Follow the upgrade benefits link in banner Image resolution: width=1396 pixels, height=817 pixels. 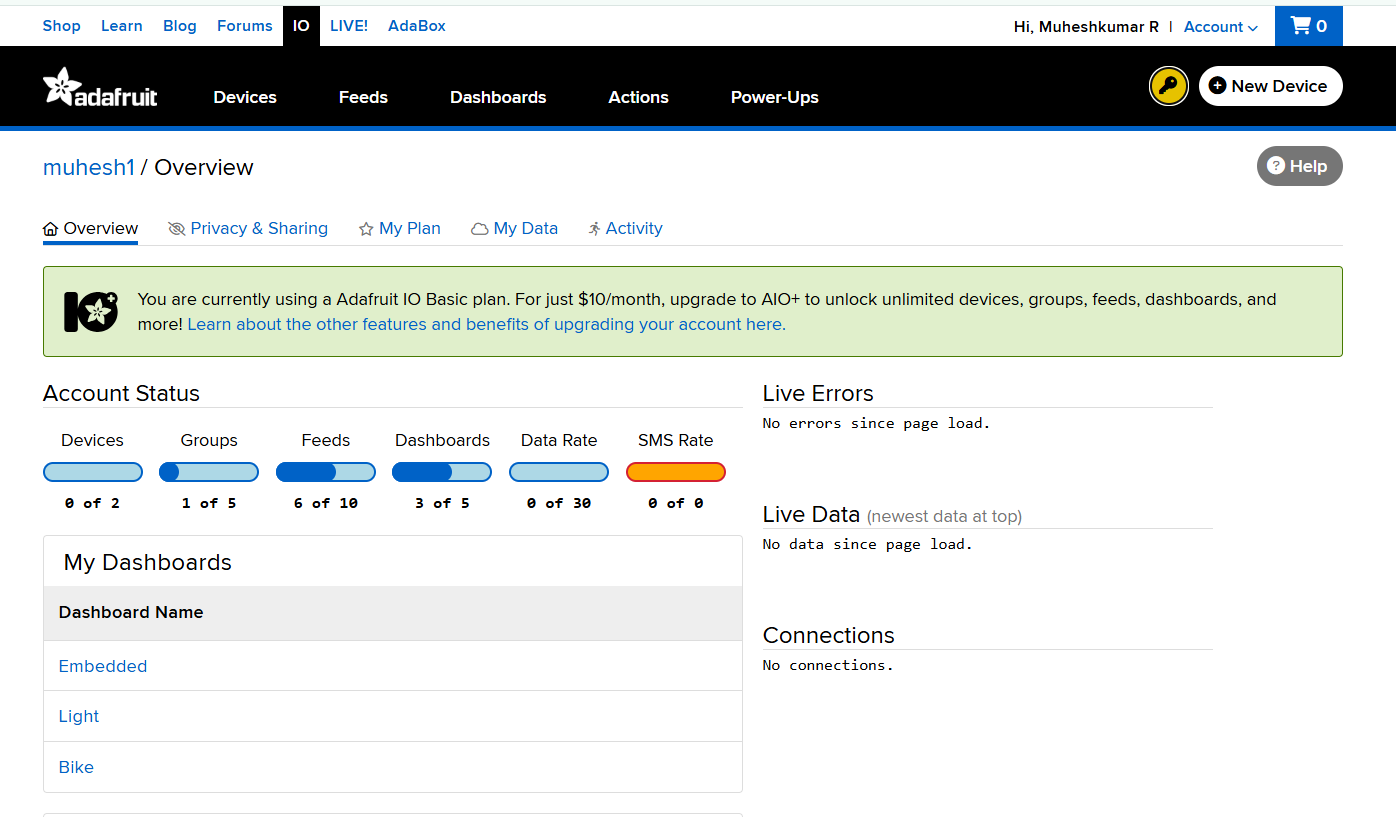coord(486,324)
